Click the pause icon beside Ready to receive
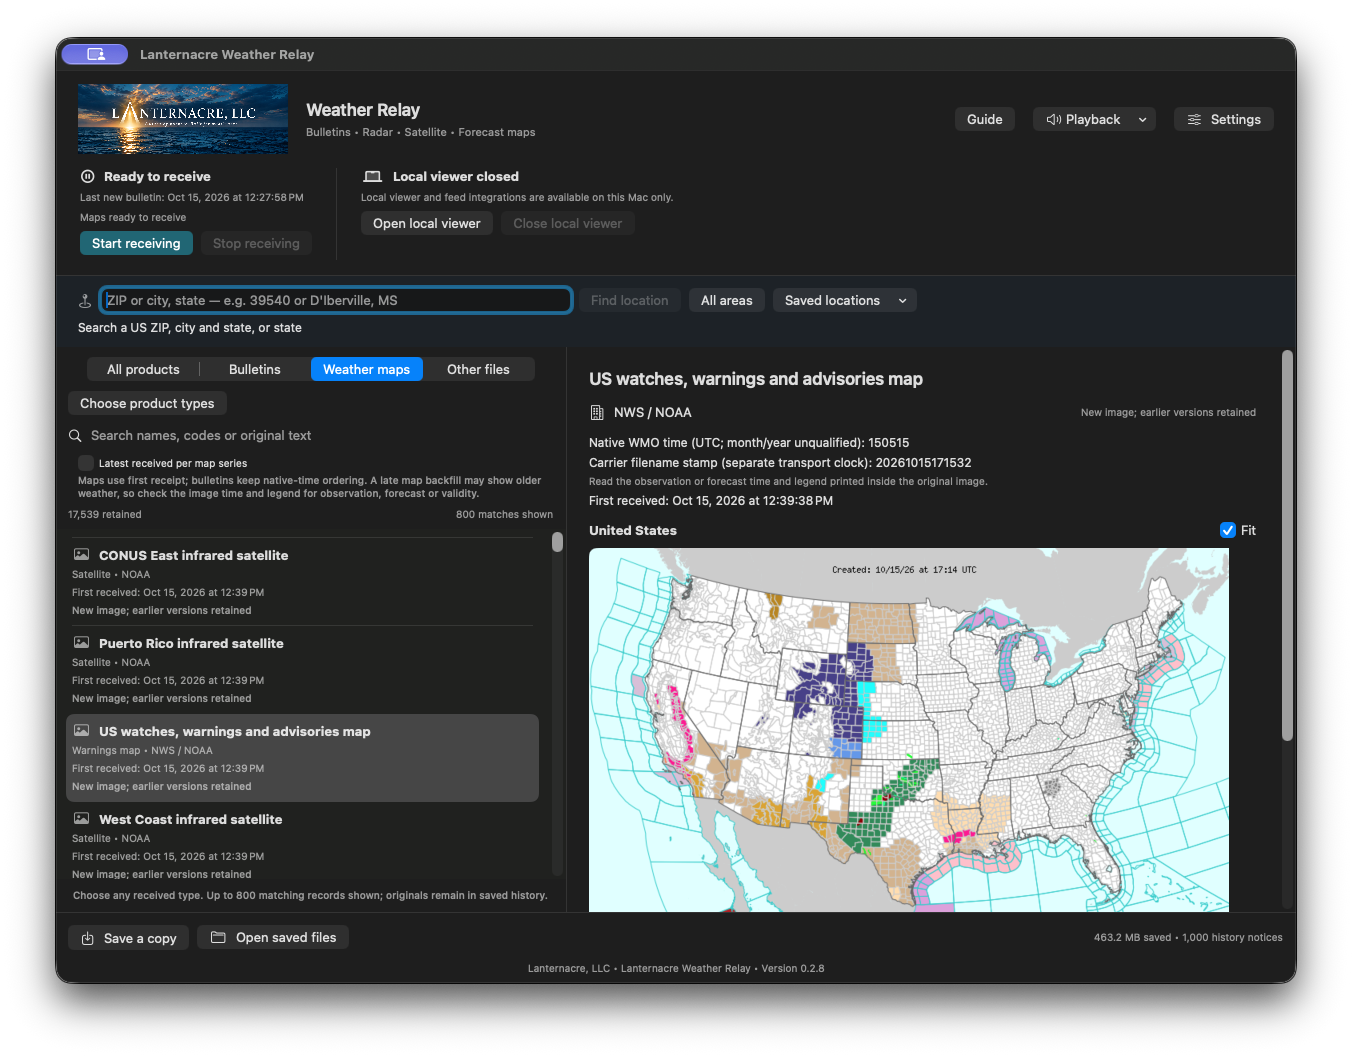The width and height of the screenshot is (1352, 1057). [87, 176]
